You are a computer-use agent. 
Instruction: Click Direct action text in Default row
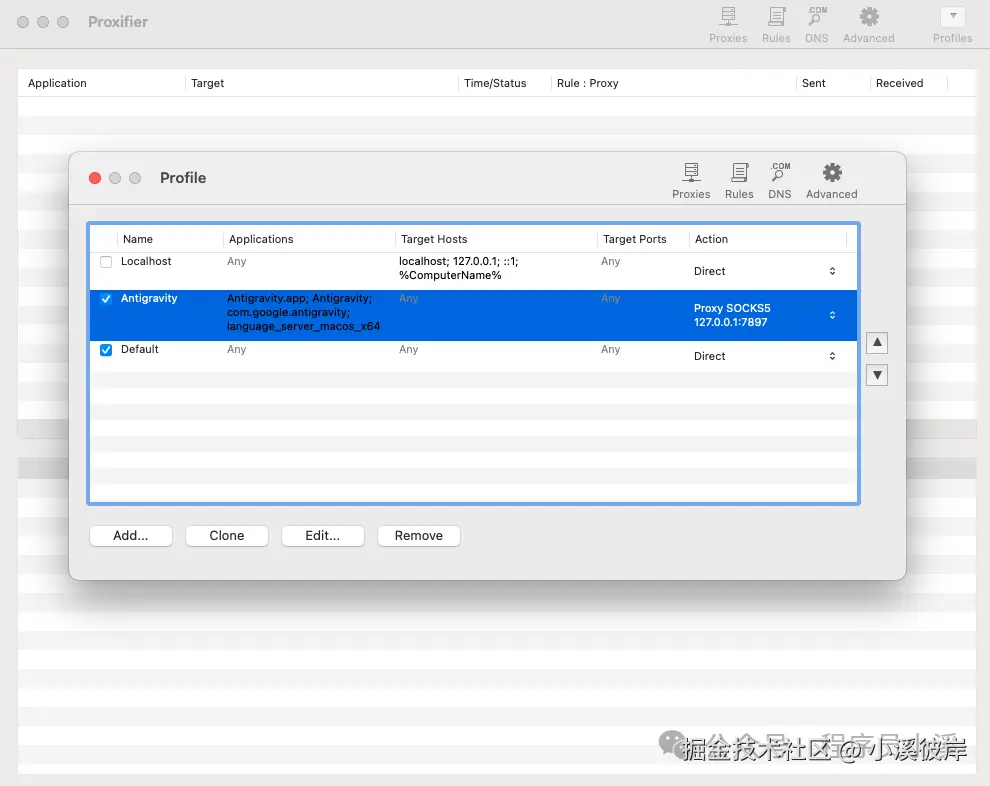point(709,356)
